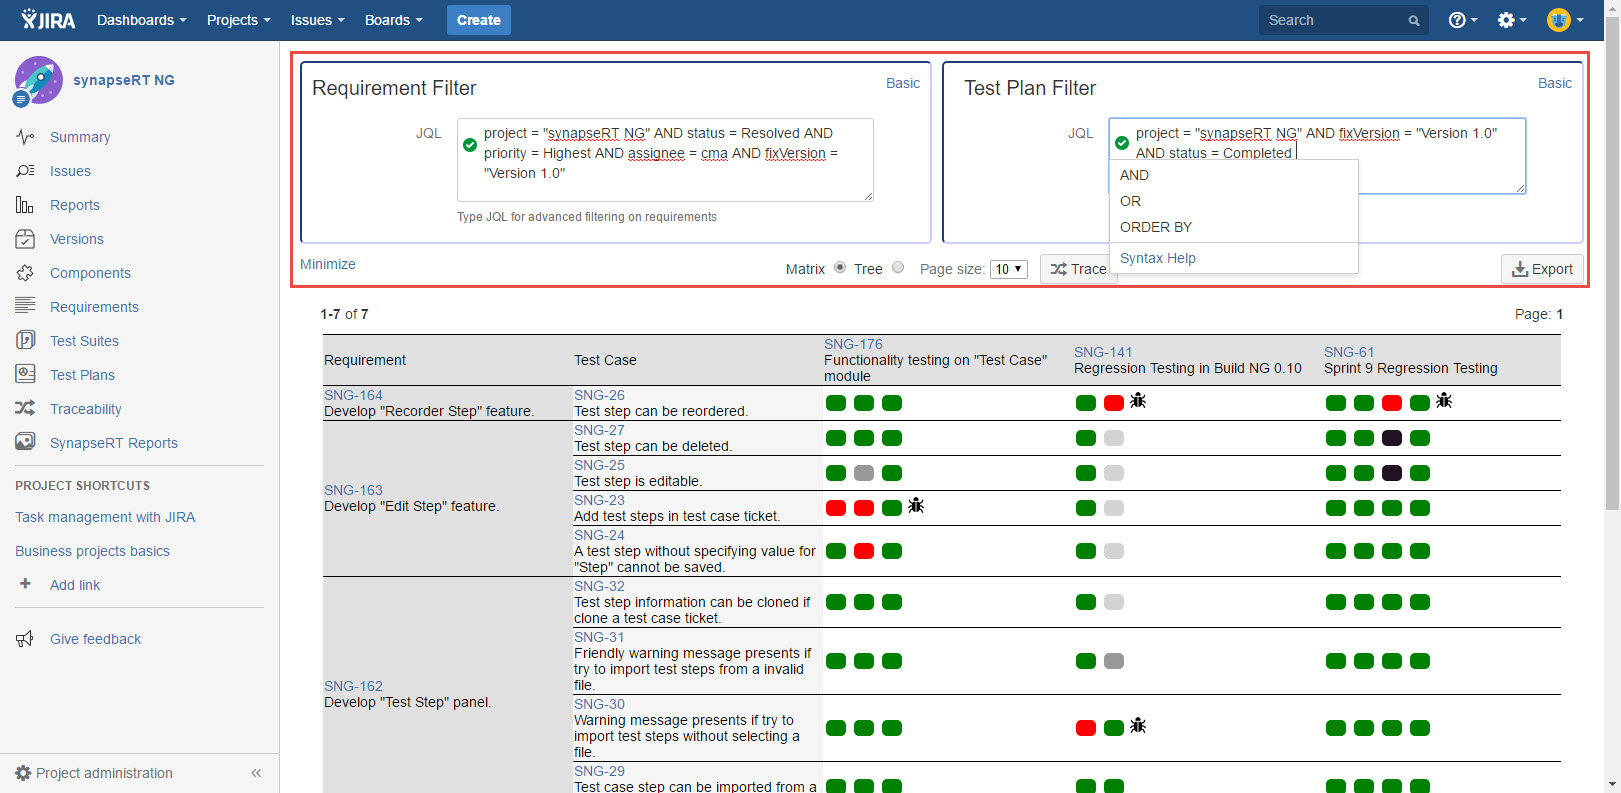Switch Requirement Filter to Basic
Screen dimensions: 1621x793
tap(903, 83)
